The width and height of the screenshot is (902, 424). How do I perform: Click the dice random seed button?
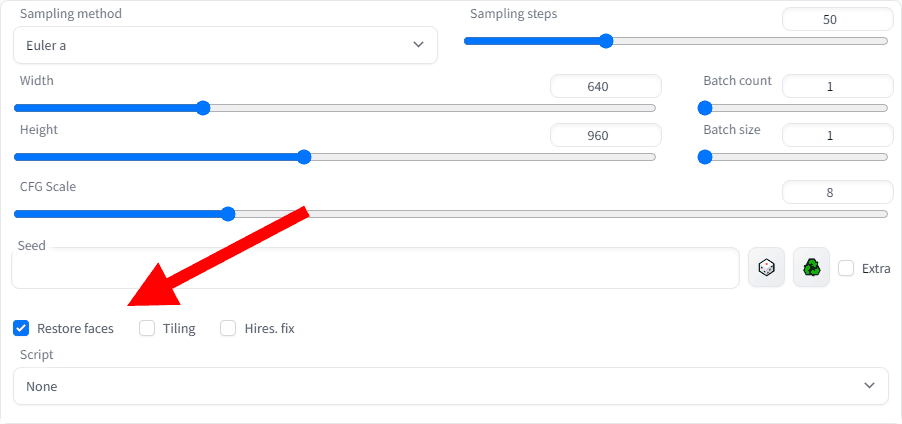tap(766, 268)
